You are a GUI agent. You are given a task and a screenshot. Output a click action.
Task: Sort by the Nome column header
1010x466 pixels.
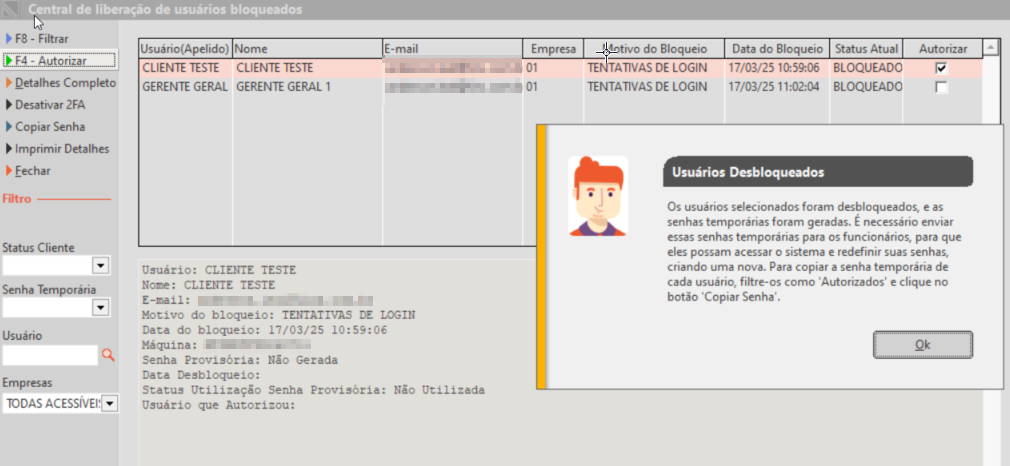tap(307, 49)
